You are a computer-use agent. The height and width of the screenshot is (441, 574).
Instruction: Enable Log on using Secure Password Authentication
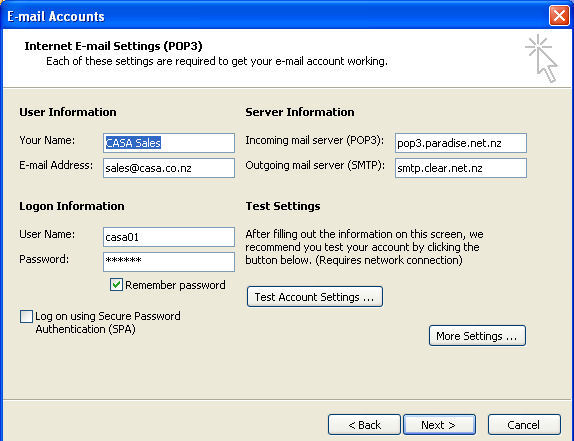point(26,316)
